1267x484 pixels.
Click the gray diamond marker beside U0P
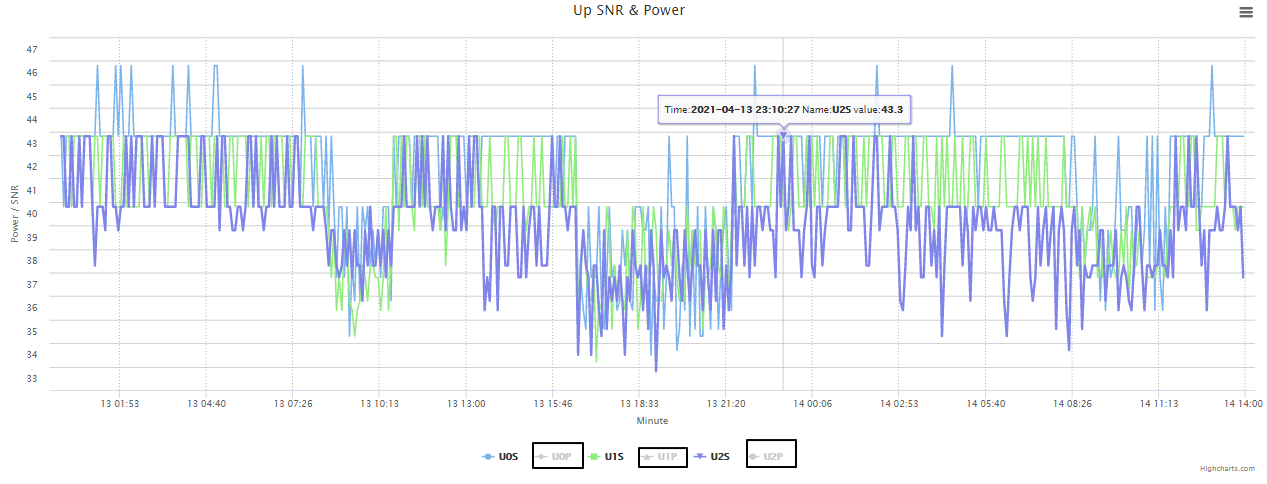[x=541, y=457]
